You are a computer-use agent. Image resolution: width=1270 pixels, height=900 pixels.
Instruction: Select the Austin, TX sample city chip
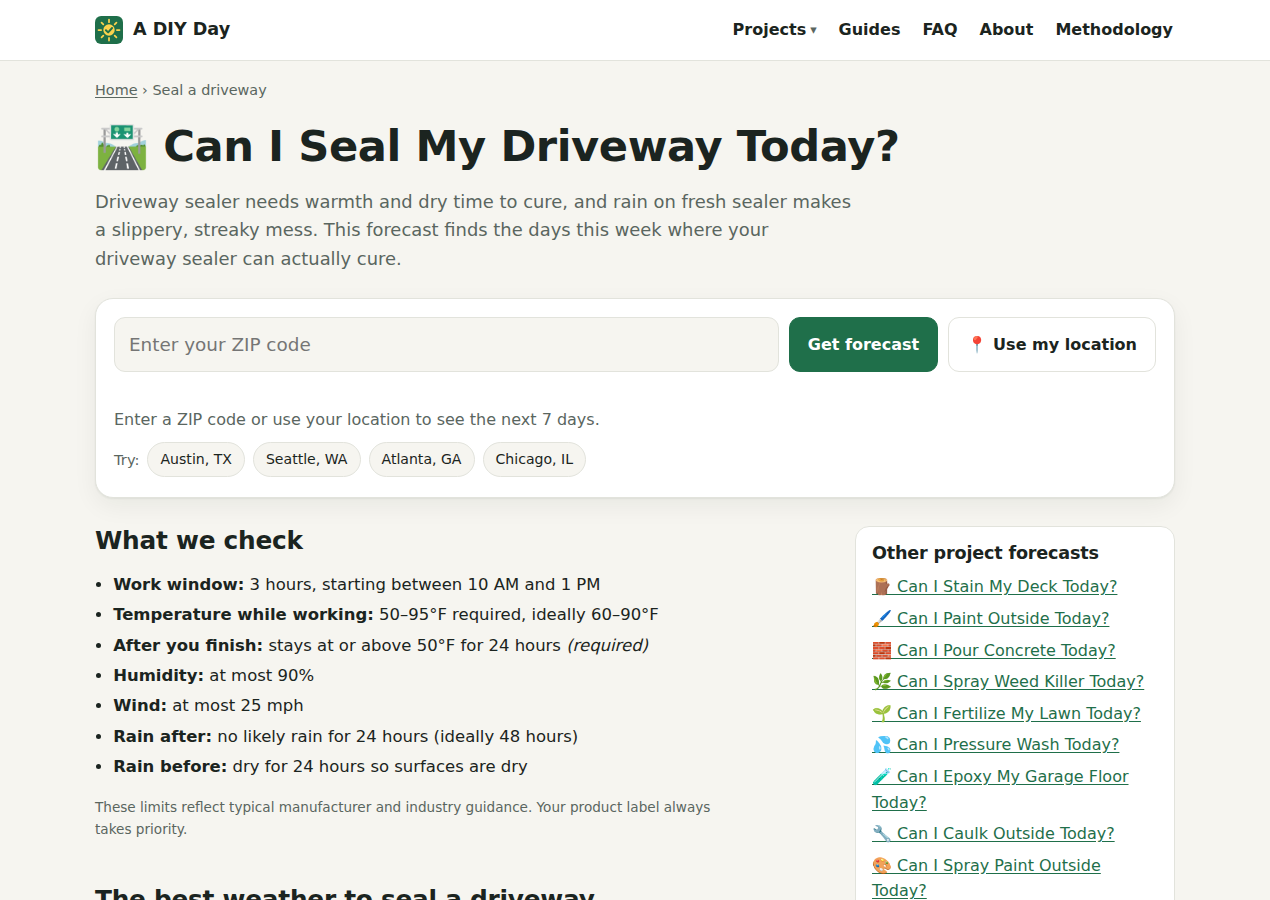pyautogui.click(x=196, y=460)
